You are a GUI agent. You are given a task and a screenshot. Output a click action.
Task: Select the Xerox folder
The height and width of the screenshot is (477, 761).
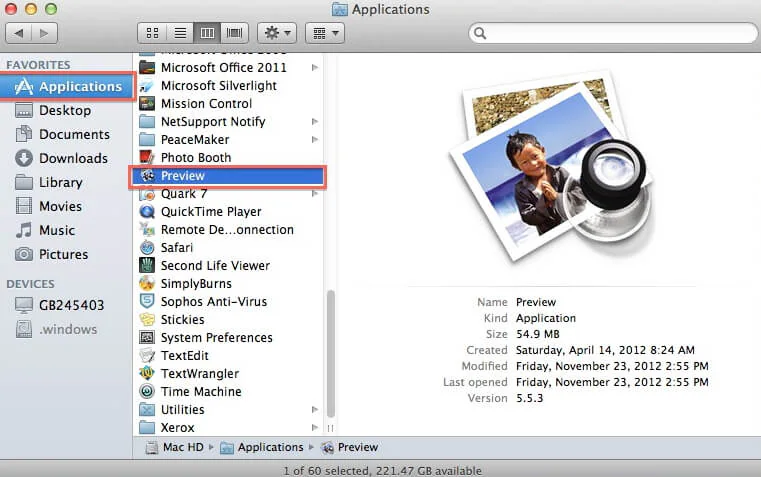click(228, 428)
